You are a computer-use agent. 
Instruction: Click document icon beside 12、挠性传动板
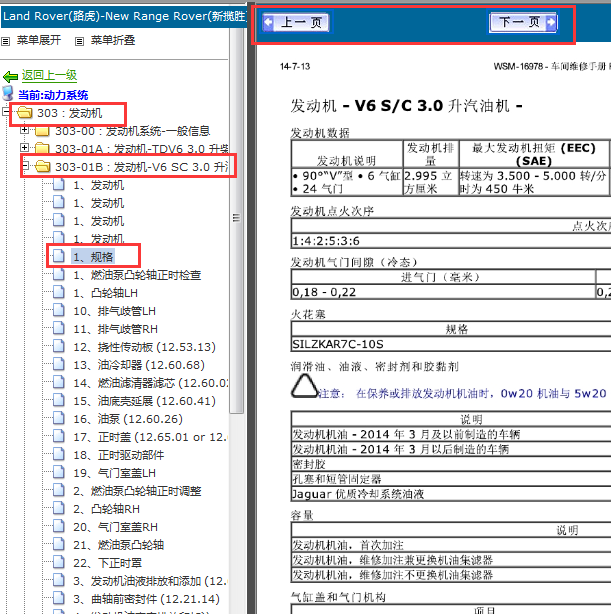(x=59, y=346)
